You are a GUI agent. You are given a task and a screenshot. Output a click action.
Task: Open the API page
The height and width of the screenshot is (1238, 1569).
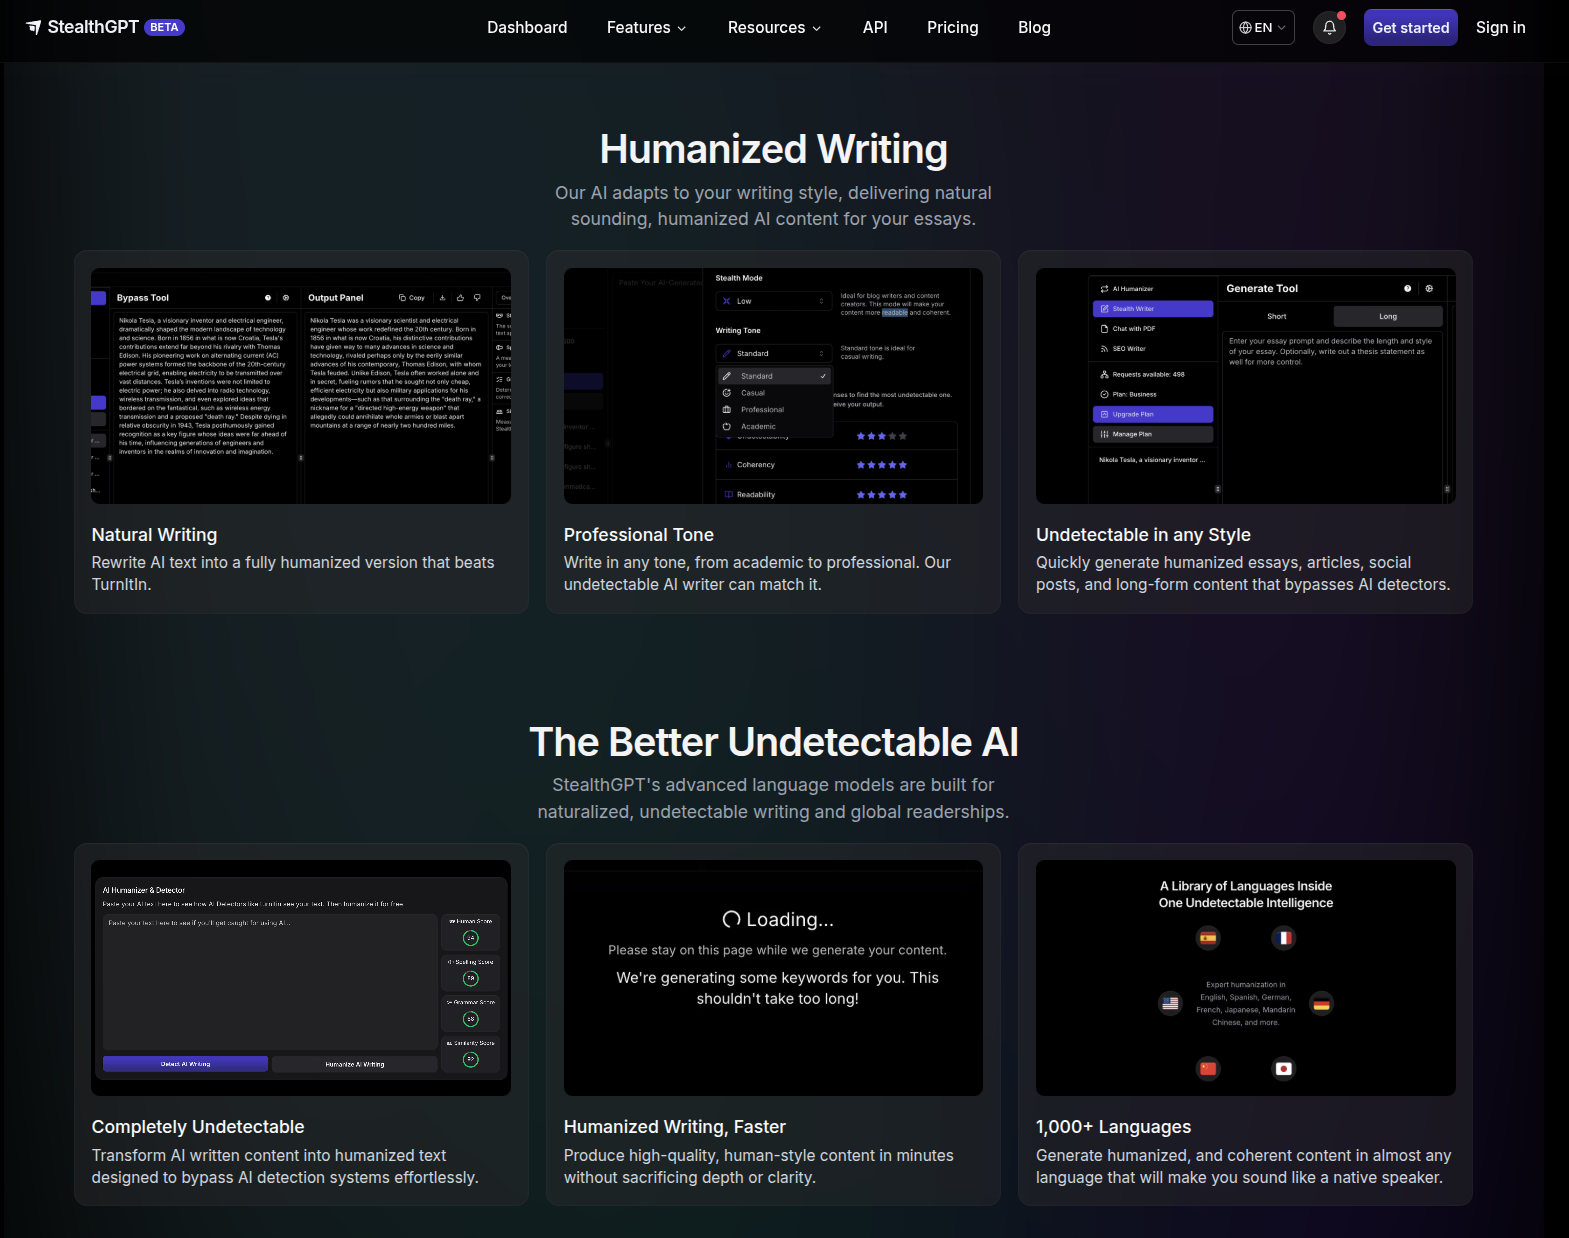pyautogui.click(x=875, y=28)
